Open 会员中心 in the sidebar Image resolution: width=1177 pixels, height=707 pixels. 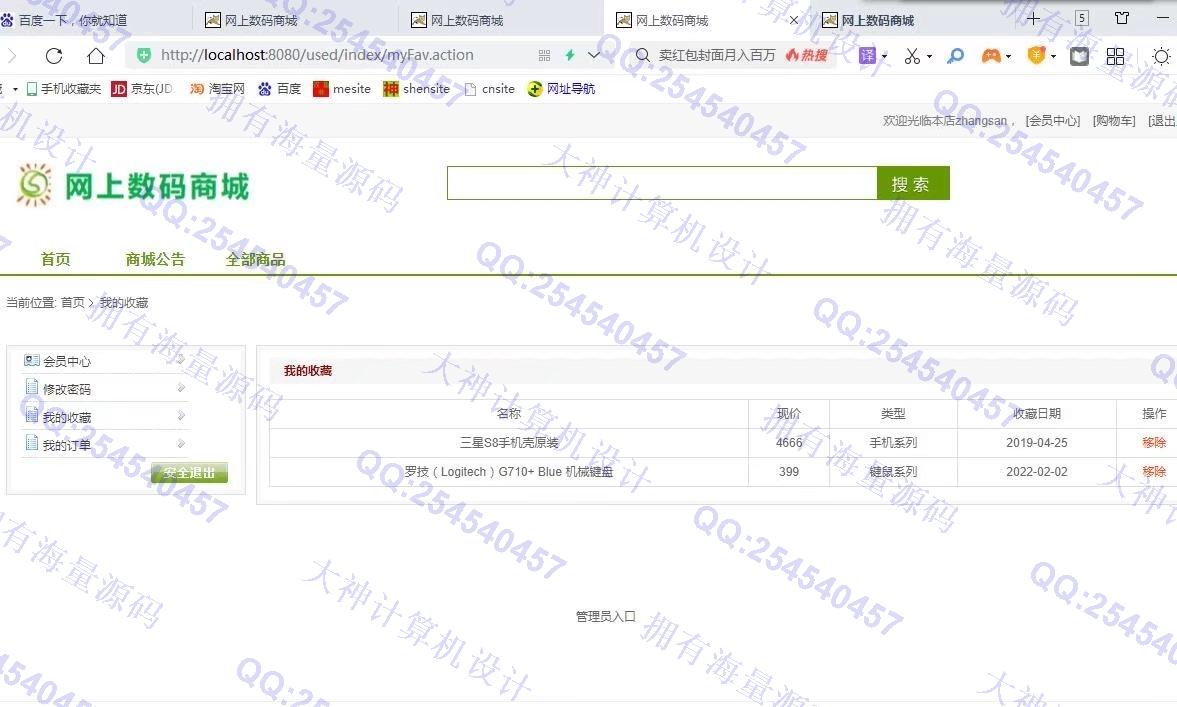pos(67,361)
